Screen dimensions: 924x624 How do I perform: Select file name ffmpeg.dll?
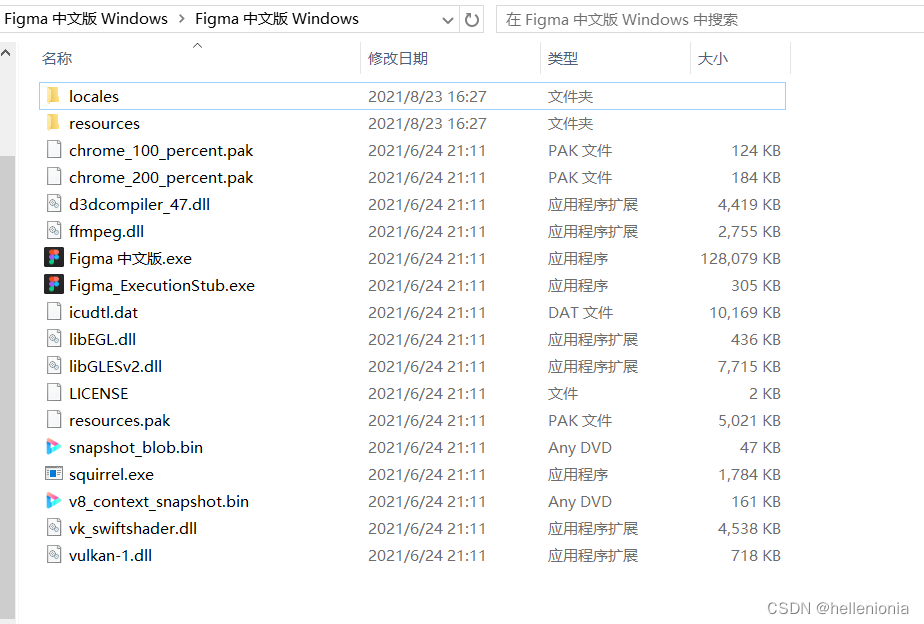[x=106, y=232]
